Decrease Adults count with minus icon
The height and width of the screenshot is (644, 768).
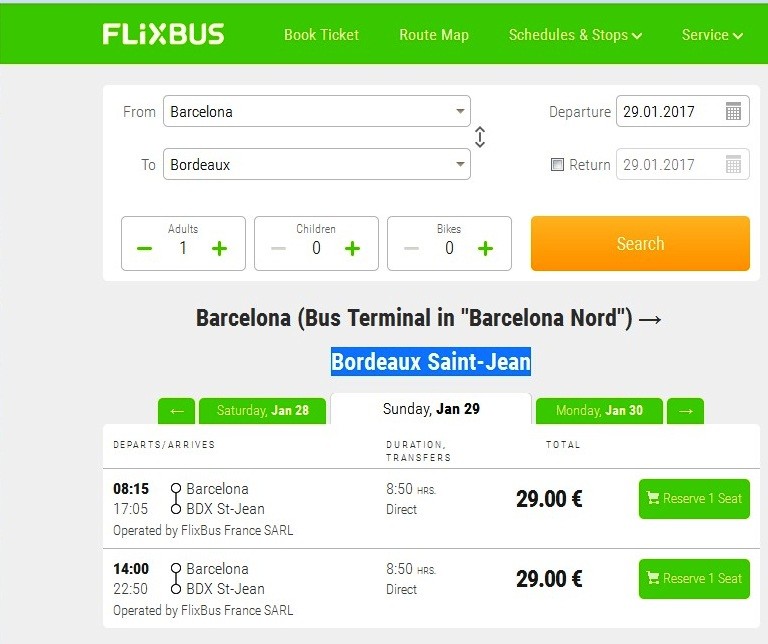click(144, 248)
